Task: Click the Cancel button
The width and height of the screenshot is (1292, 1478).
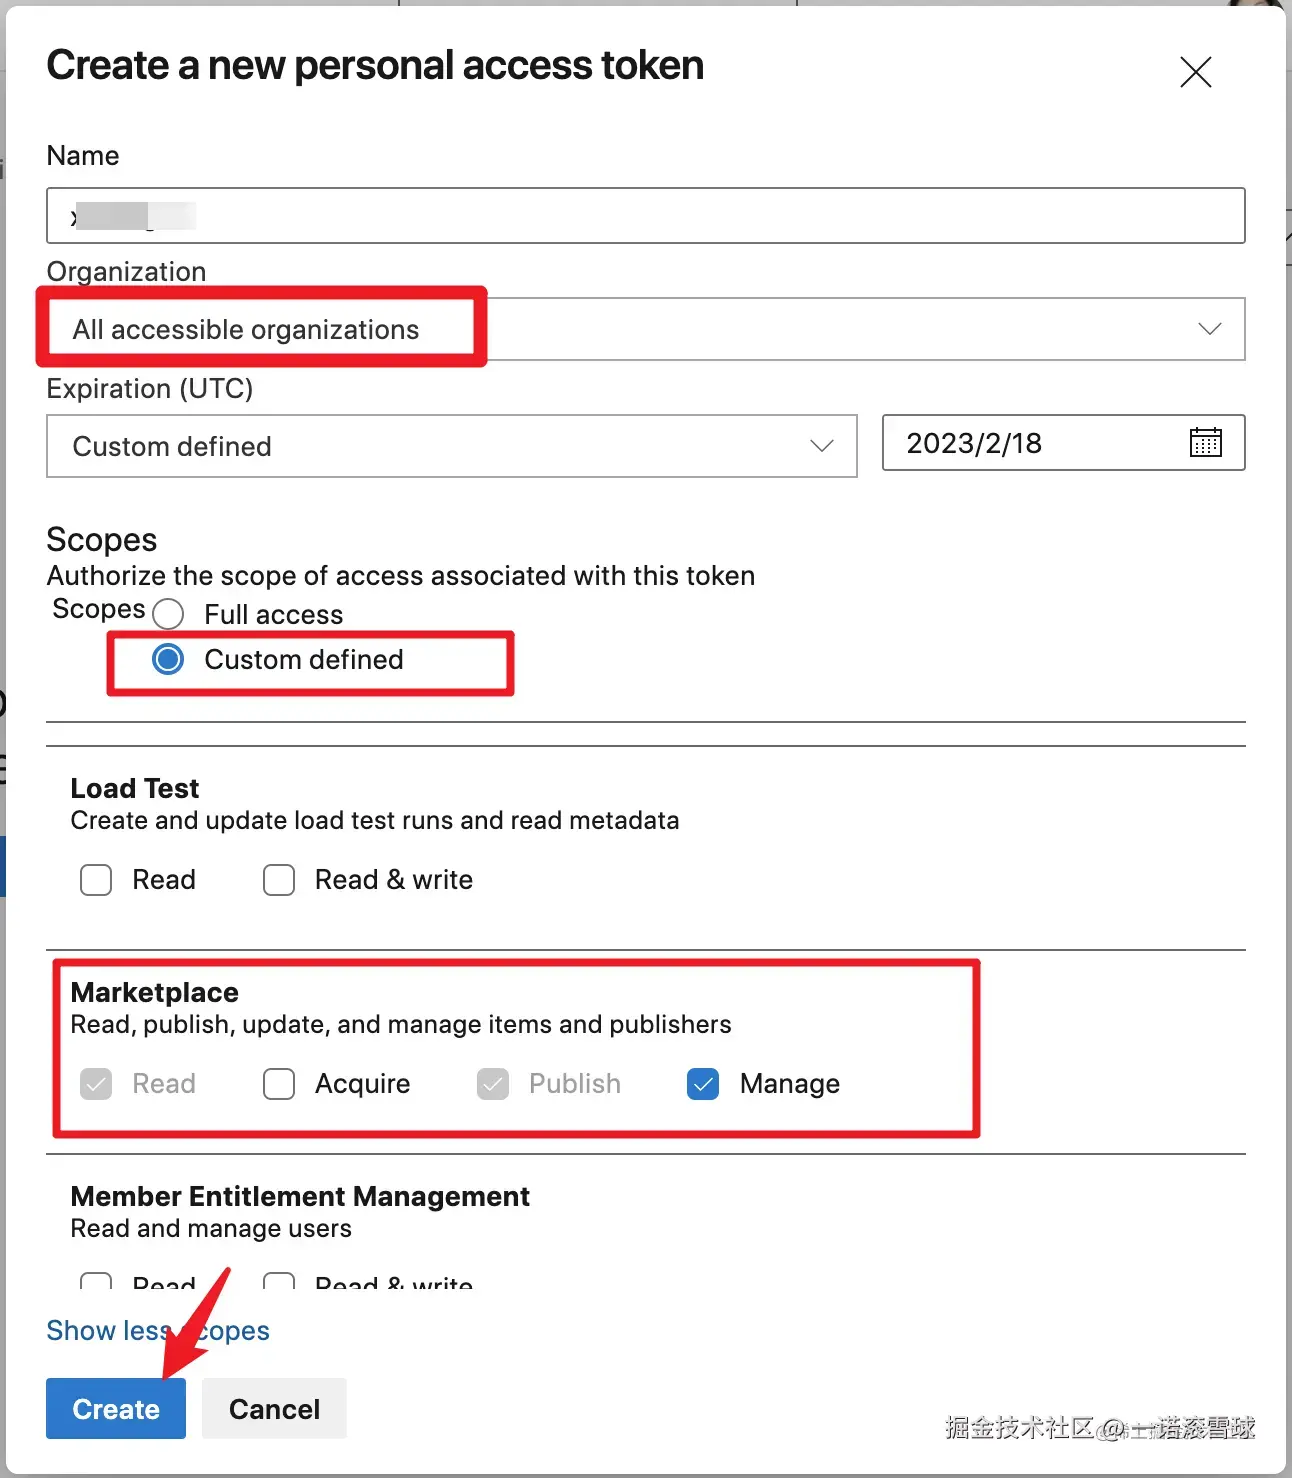Action: (x=274, y=1409)
